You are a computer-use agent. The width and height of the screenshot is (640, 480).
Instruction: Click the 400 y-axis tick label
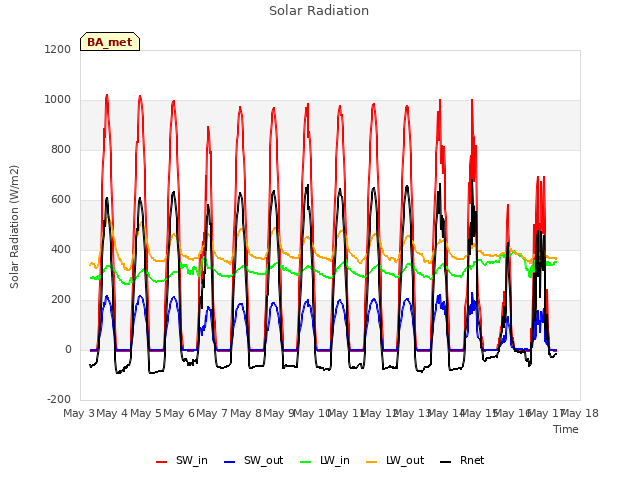[x=61, y=249]
